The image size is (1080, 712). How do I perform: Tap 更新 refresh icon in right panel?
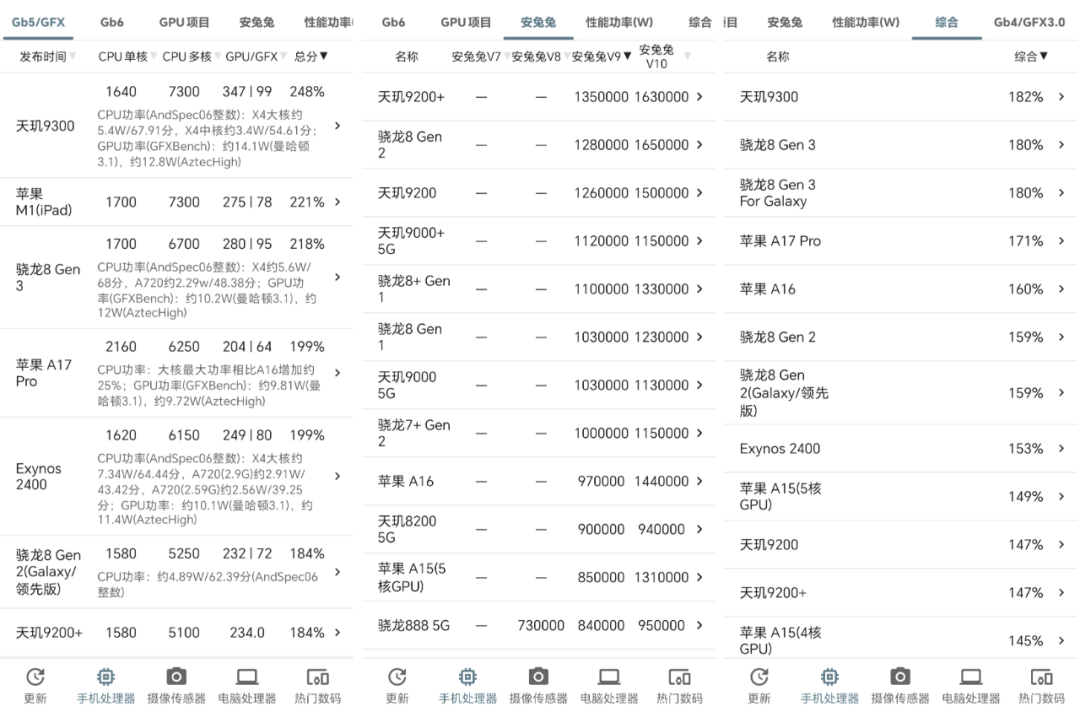(x=759, y=677)
